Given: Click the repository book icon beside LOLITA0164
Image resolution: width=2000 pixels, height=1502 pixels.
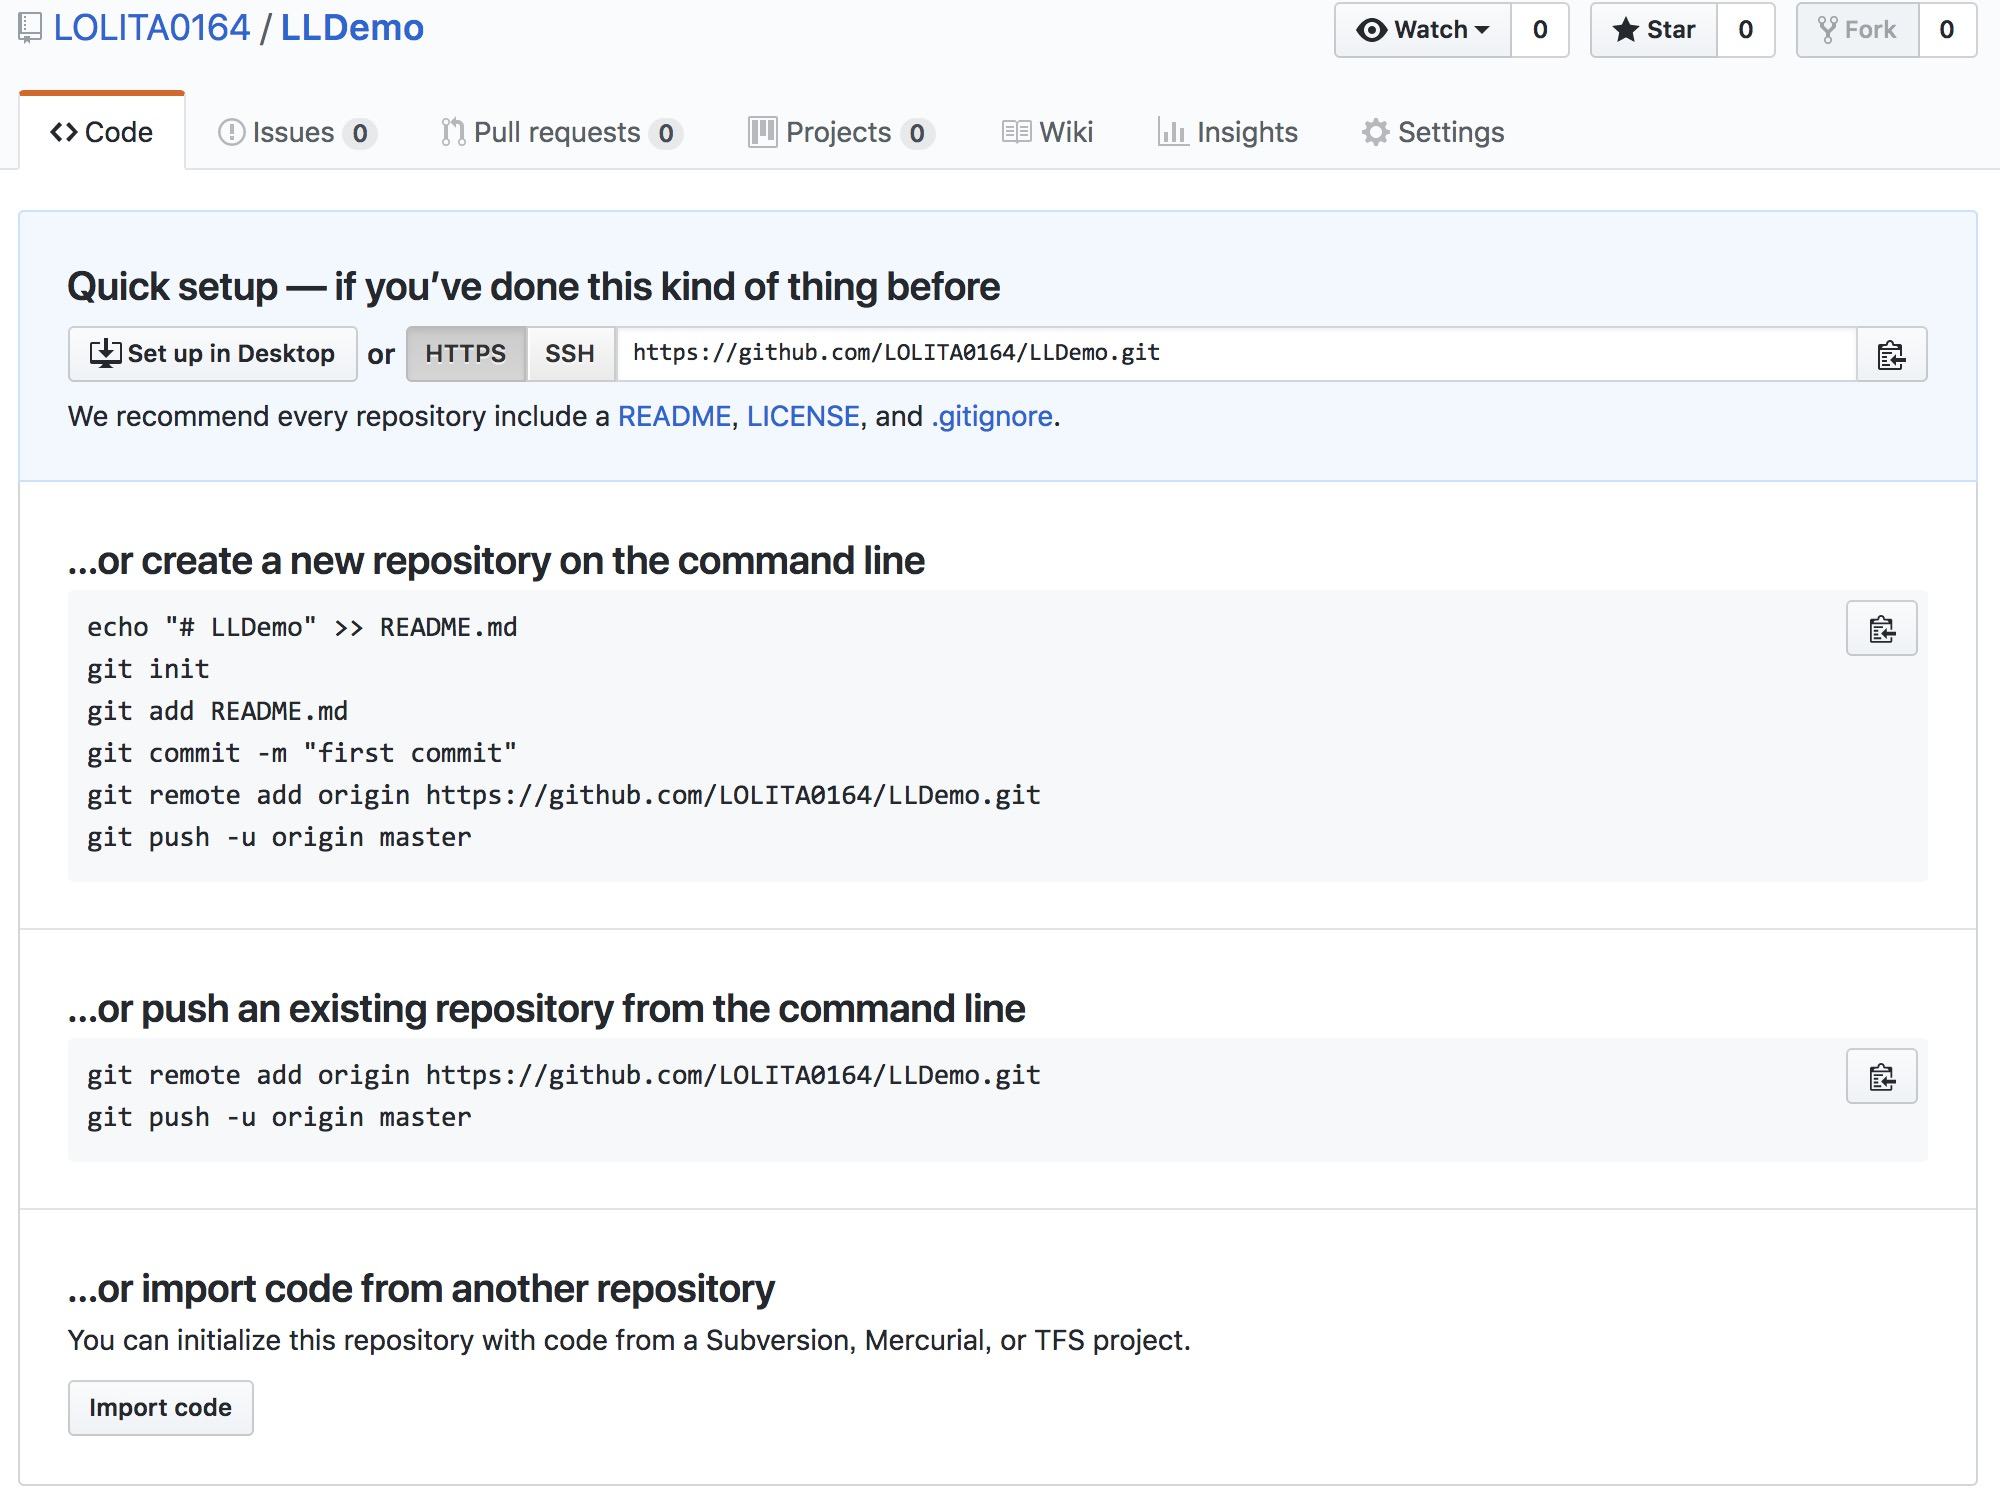Looking at the screenshot, I should [x=30, y=28].
